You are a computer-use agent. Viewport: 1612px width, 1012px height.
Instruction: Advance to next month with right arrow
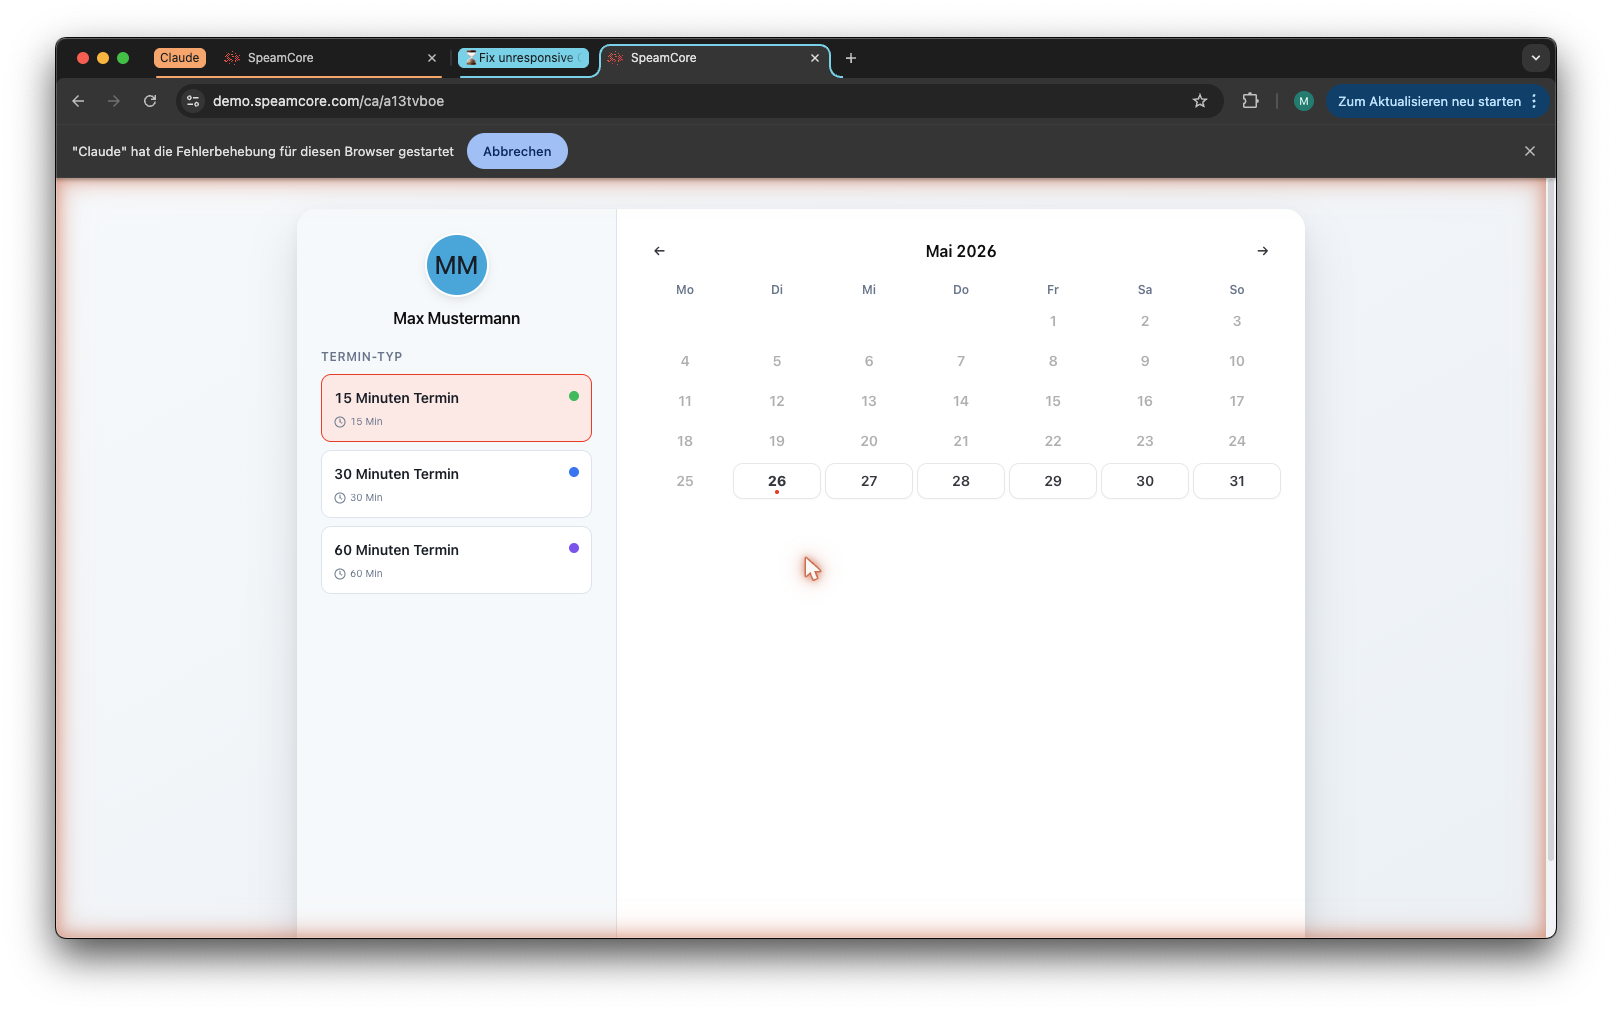(x=1263, y=251)
